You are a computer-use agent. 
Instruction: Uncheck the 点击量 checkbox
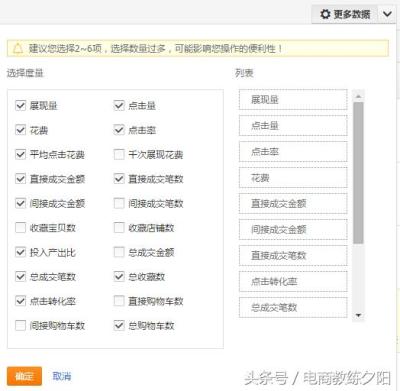click(x=119, y=106)
